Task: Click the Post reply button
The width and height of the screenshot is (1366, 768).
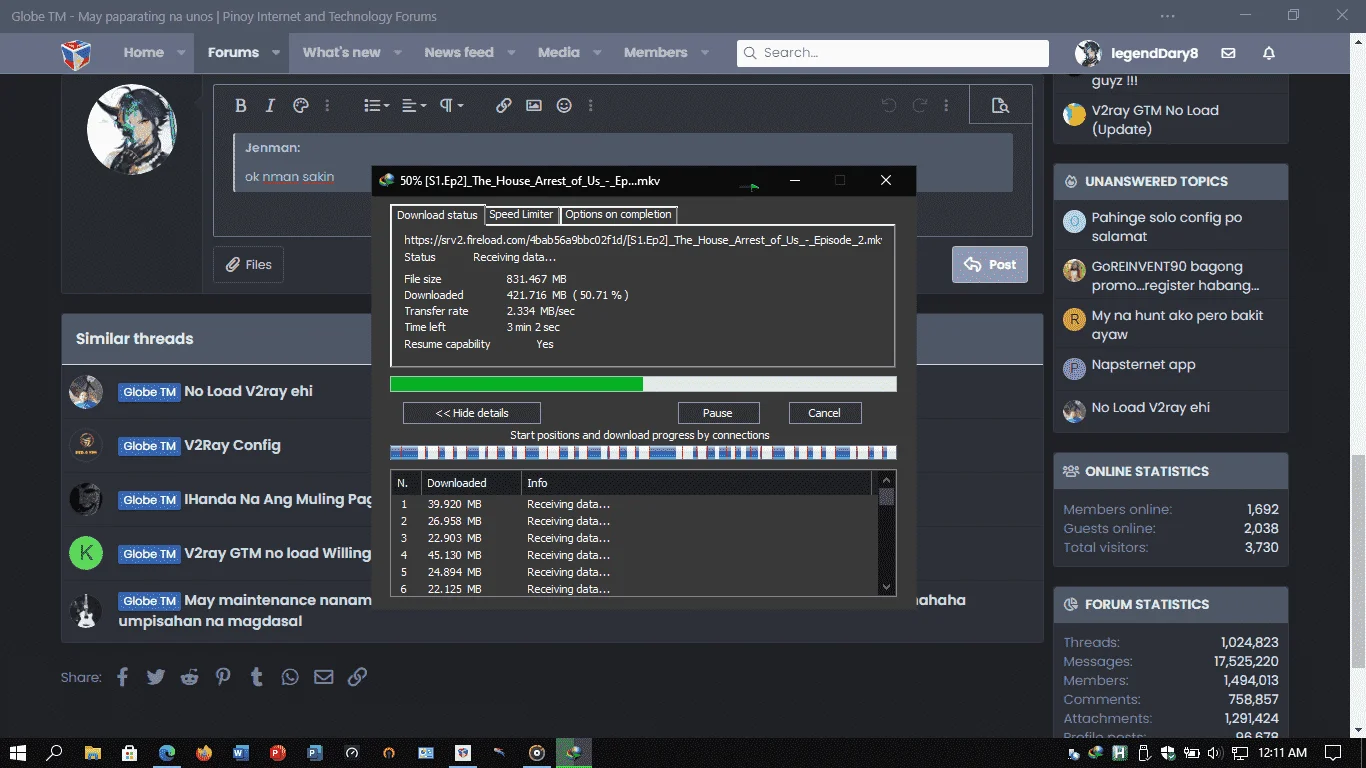Action: click(x=990, y=265)
